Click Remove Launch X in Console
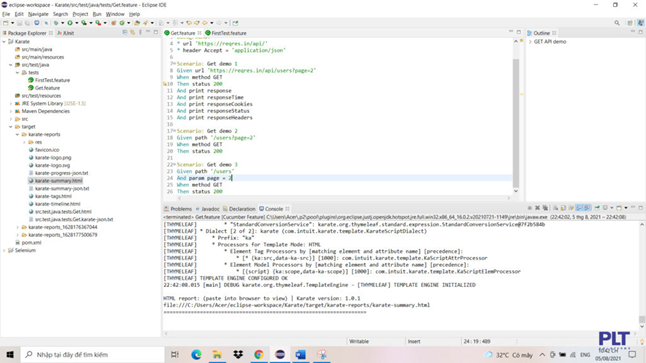The width and height of the screenshot is (646, 363). click(537, 208)
